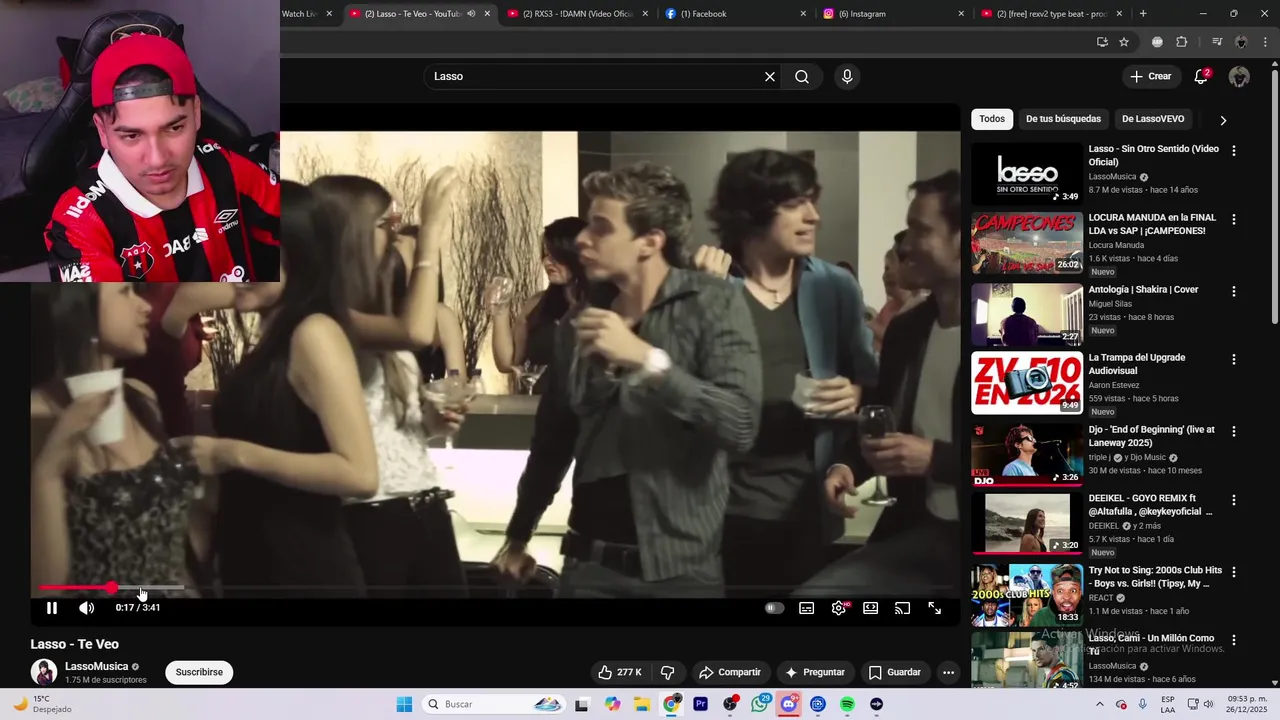Open the Sin Otro Sentido video thumbnail
This screenshot has width=1280, height=720.
click(x=1027, y=174)
